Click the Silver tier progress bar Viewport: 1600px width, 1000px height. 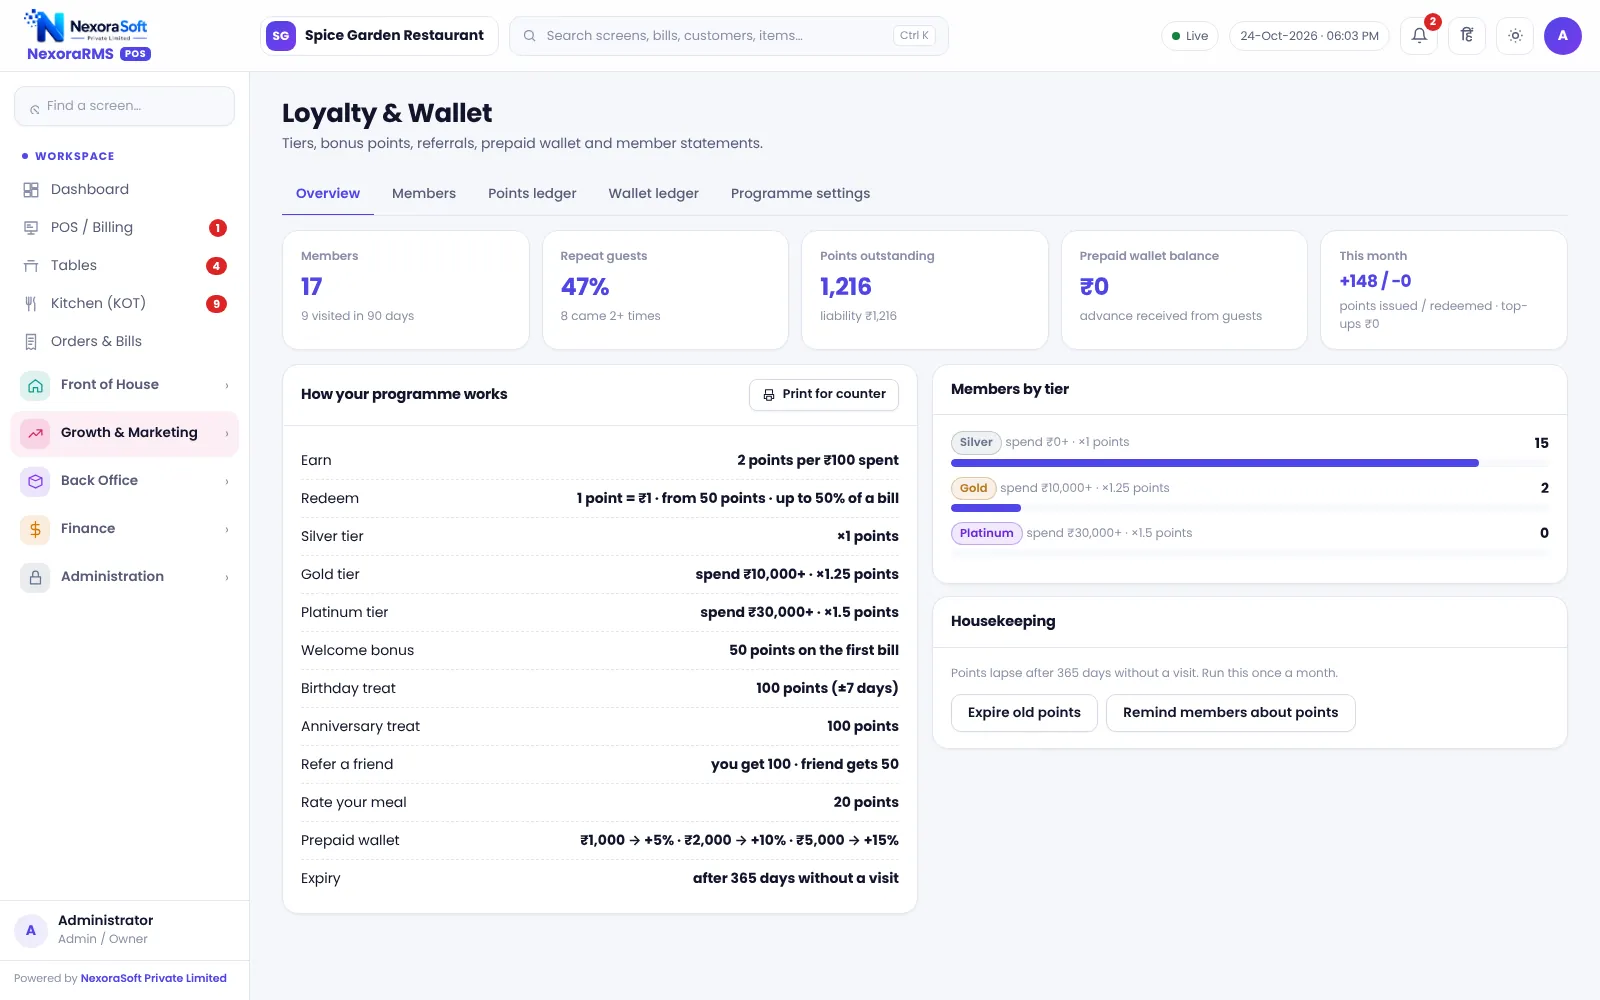coord(1249,463)
